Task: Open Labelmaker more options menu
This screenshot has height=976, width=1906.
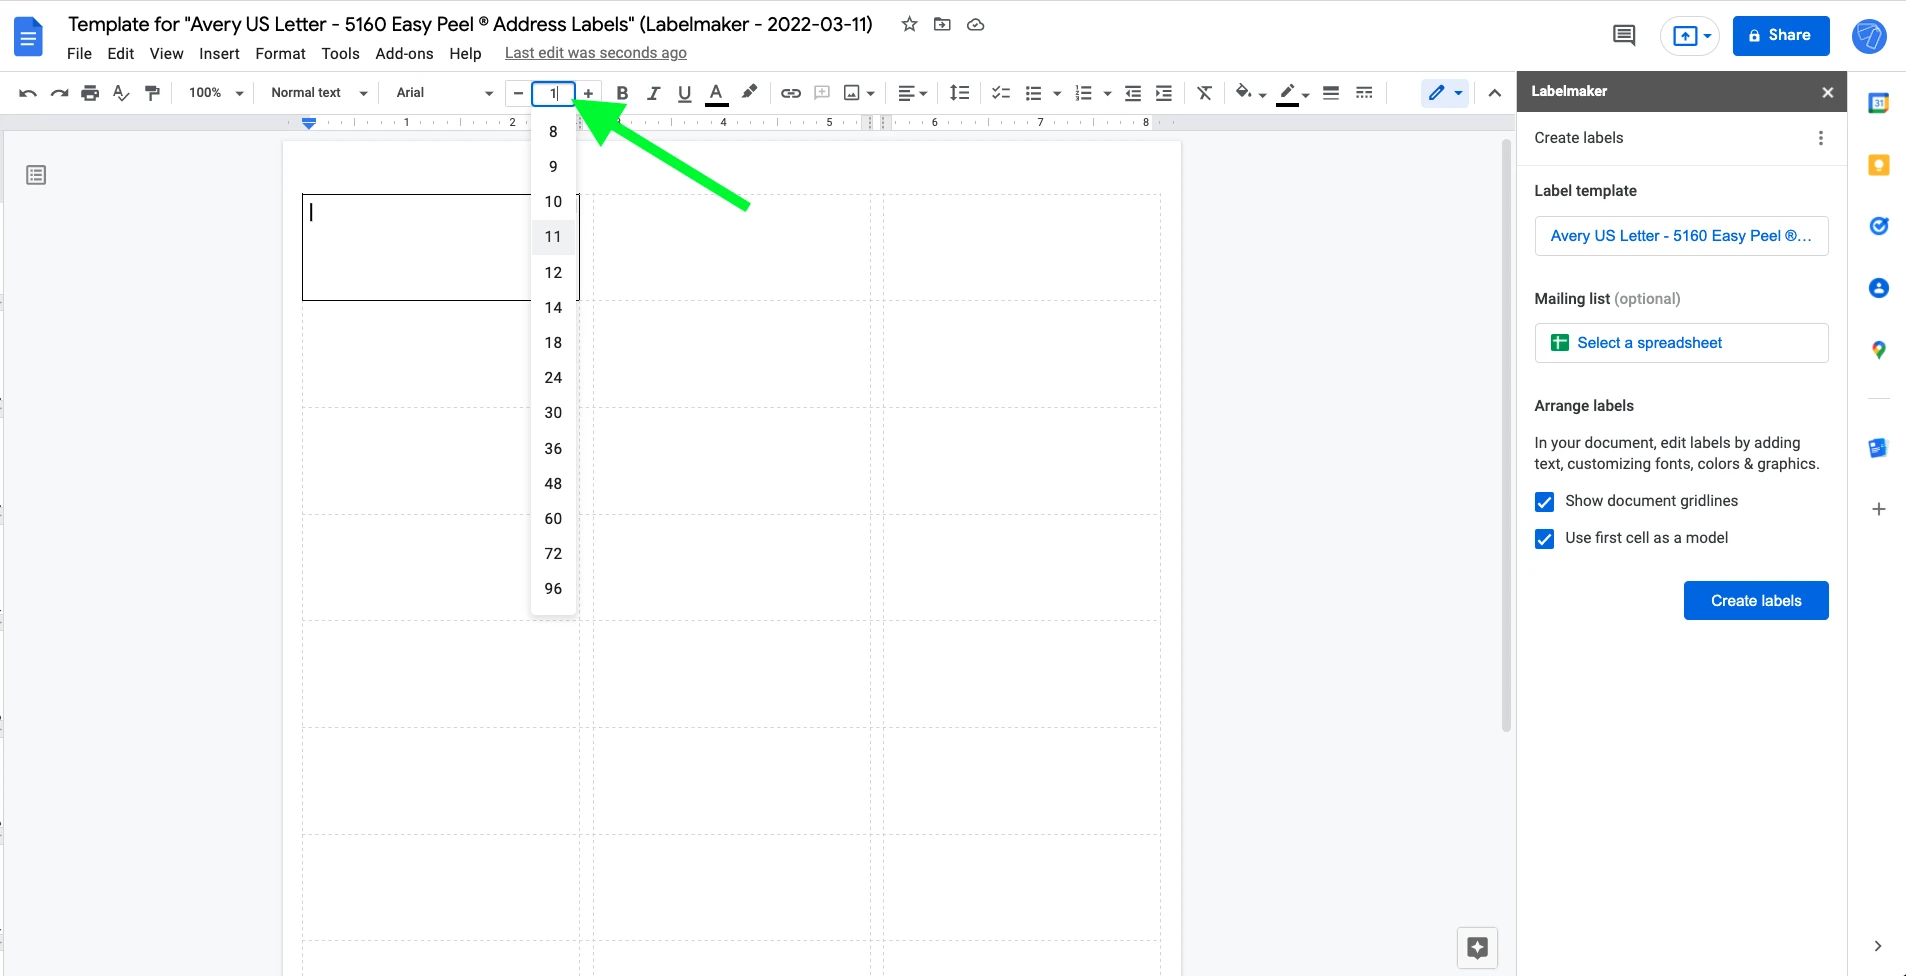Action: pos(1820,138)
